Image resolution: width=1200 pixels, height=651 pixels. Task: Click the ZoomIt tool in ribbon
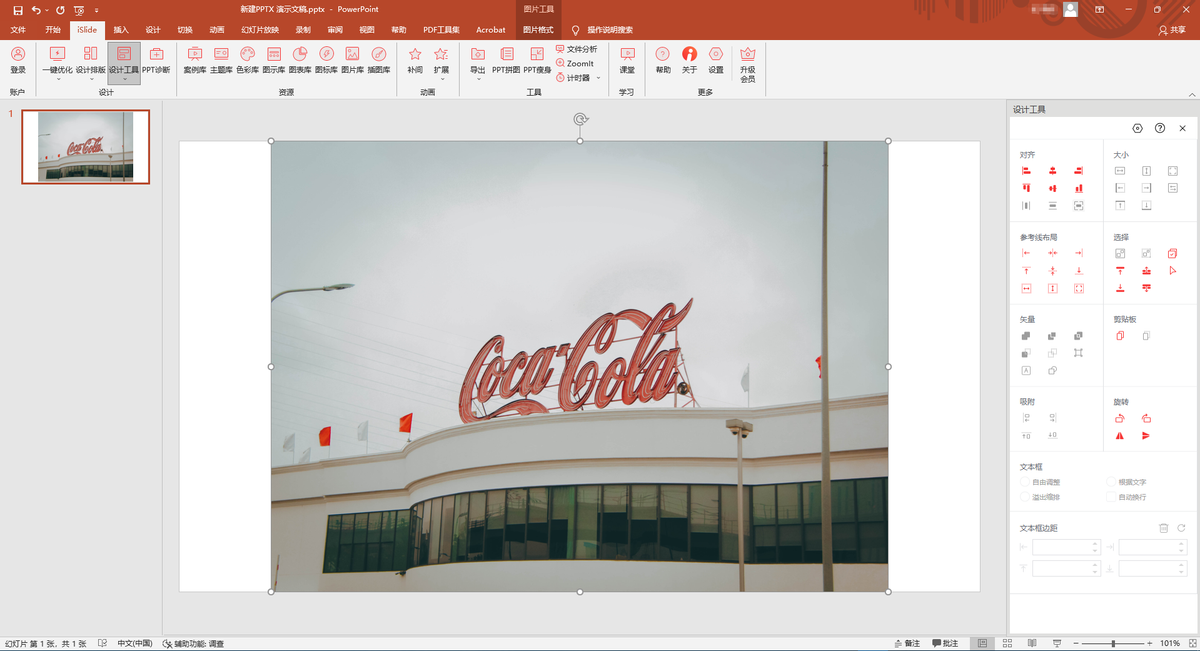point(575,63)
